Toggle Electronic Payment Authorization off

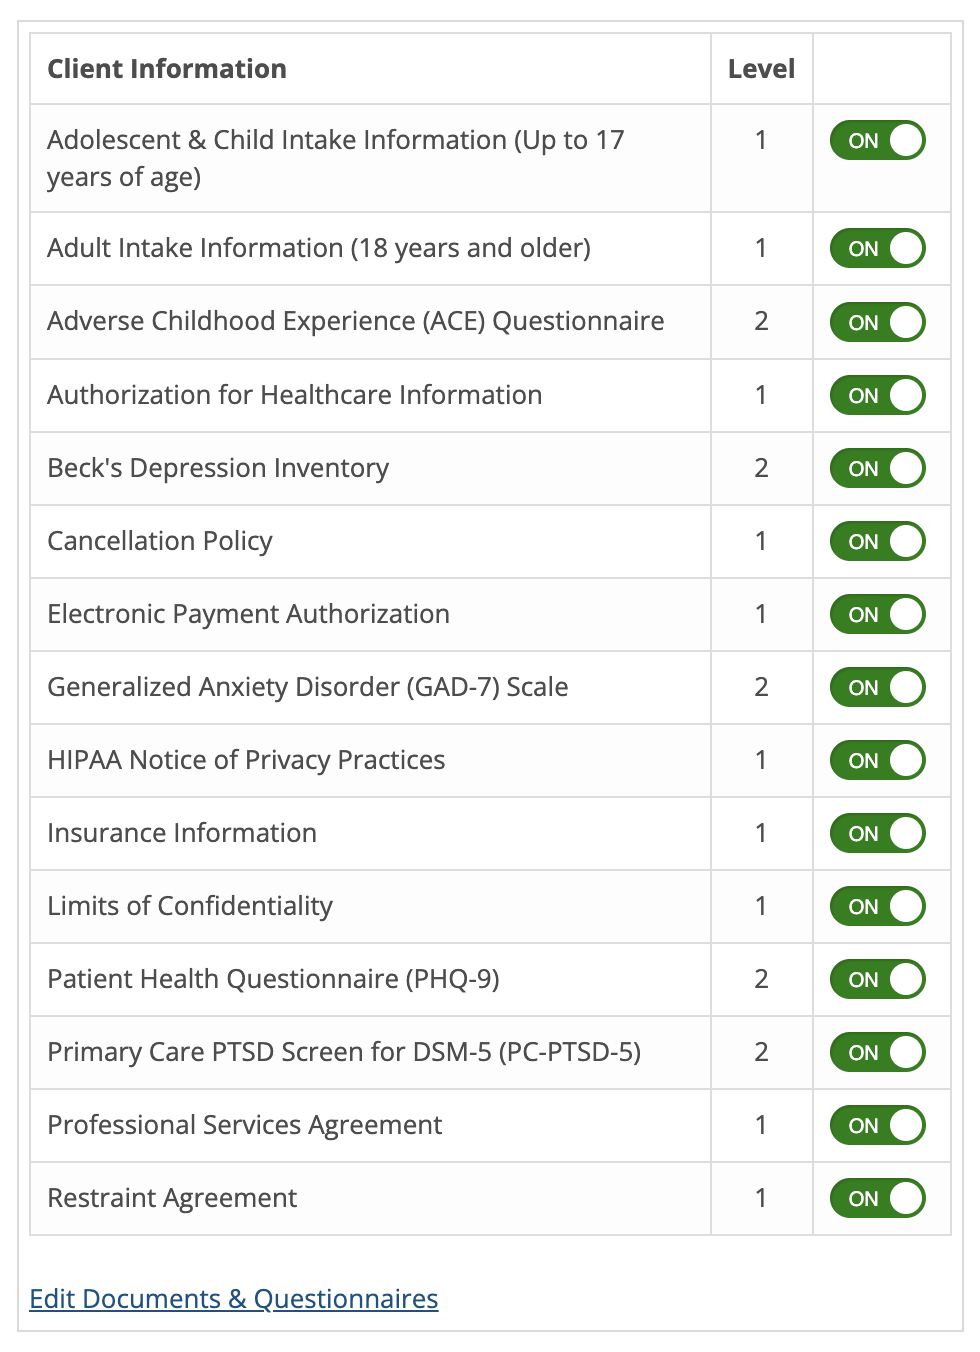[x=877, y=614]
